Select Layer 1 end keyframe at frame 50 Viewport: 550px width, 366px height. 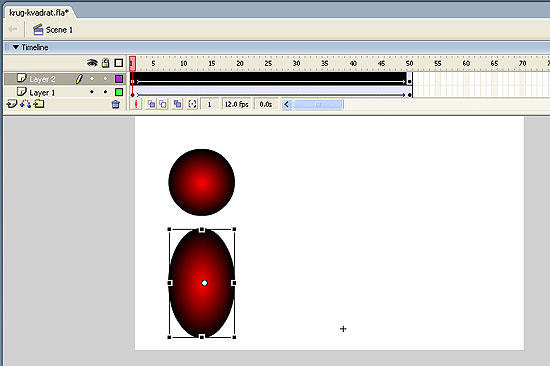[409, 93]
